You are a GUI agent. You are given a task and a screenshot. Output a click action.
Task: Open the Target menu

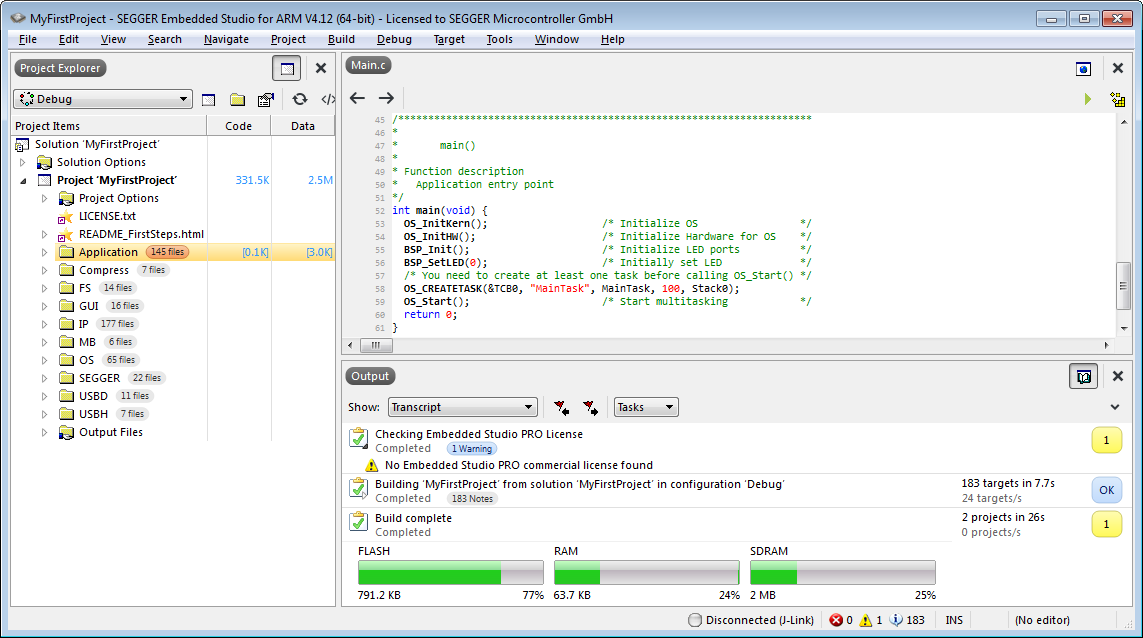tap(449, 39)
